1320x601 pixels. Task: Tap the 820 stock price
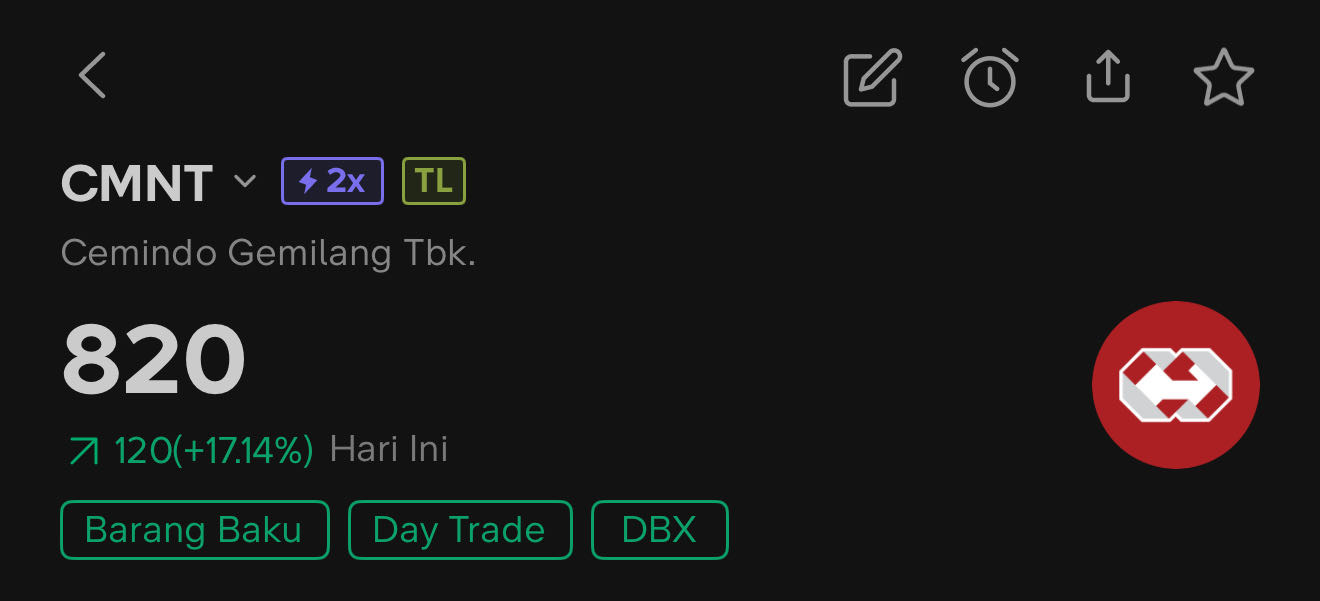click(x=154, y=360)
